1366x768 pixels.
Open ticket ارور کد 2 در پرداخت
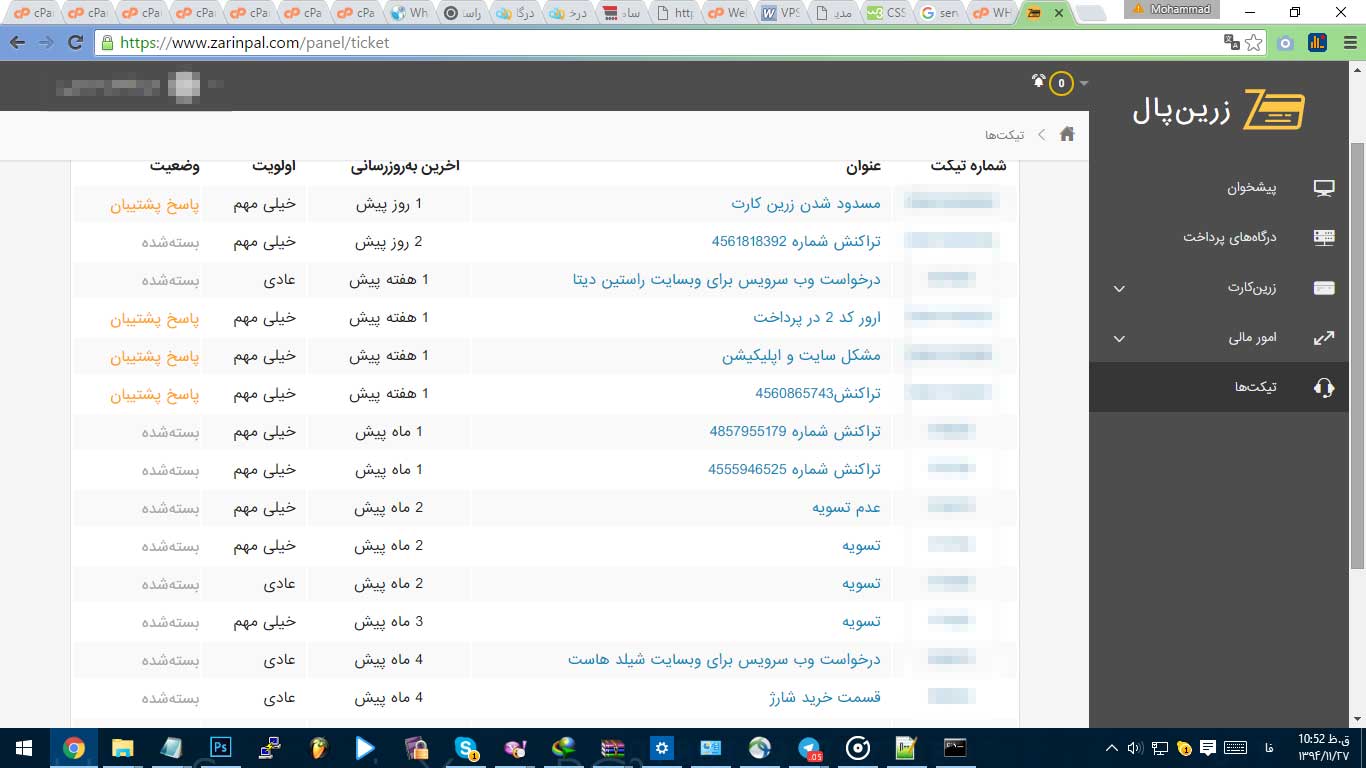817,317
